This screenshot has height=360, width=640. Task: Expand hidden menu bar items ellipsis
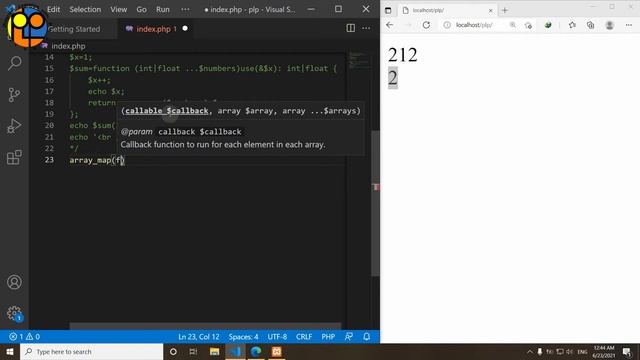(185, 9)
